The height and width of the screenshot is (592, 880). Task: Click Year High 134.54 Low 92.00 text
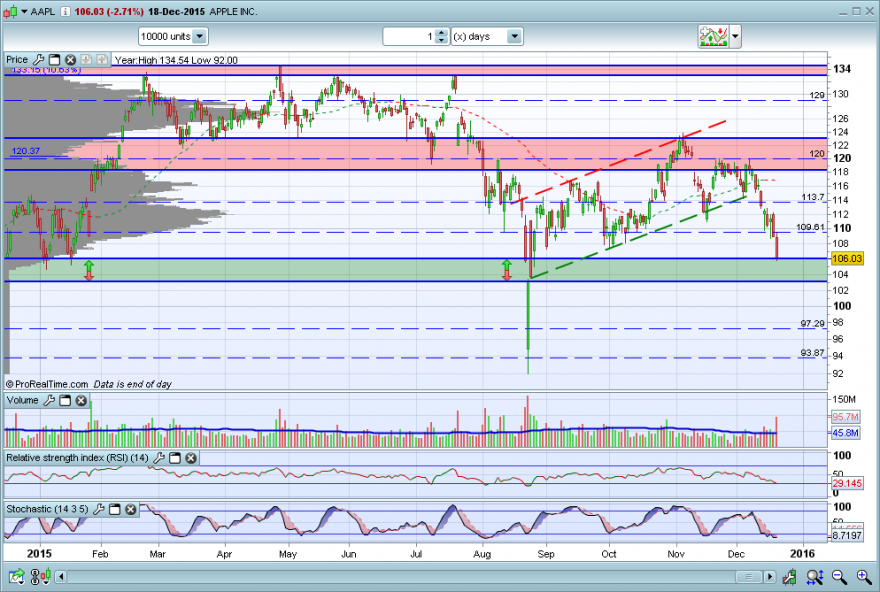click(176, 60)
